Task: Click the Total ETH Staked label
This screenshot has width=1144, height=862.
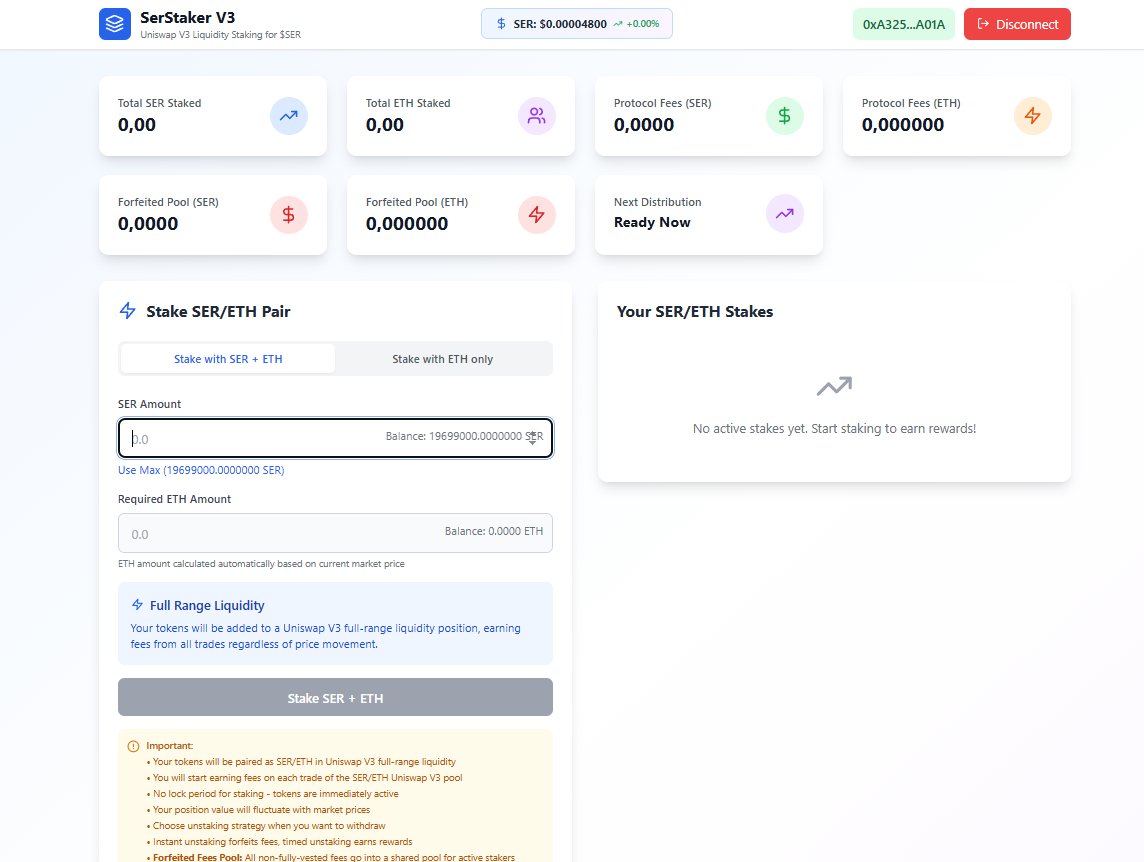Action: pyautogui.click(x=408, y=103)
